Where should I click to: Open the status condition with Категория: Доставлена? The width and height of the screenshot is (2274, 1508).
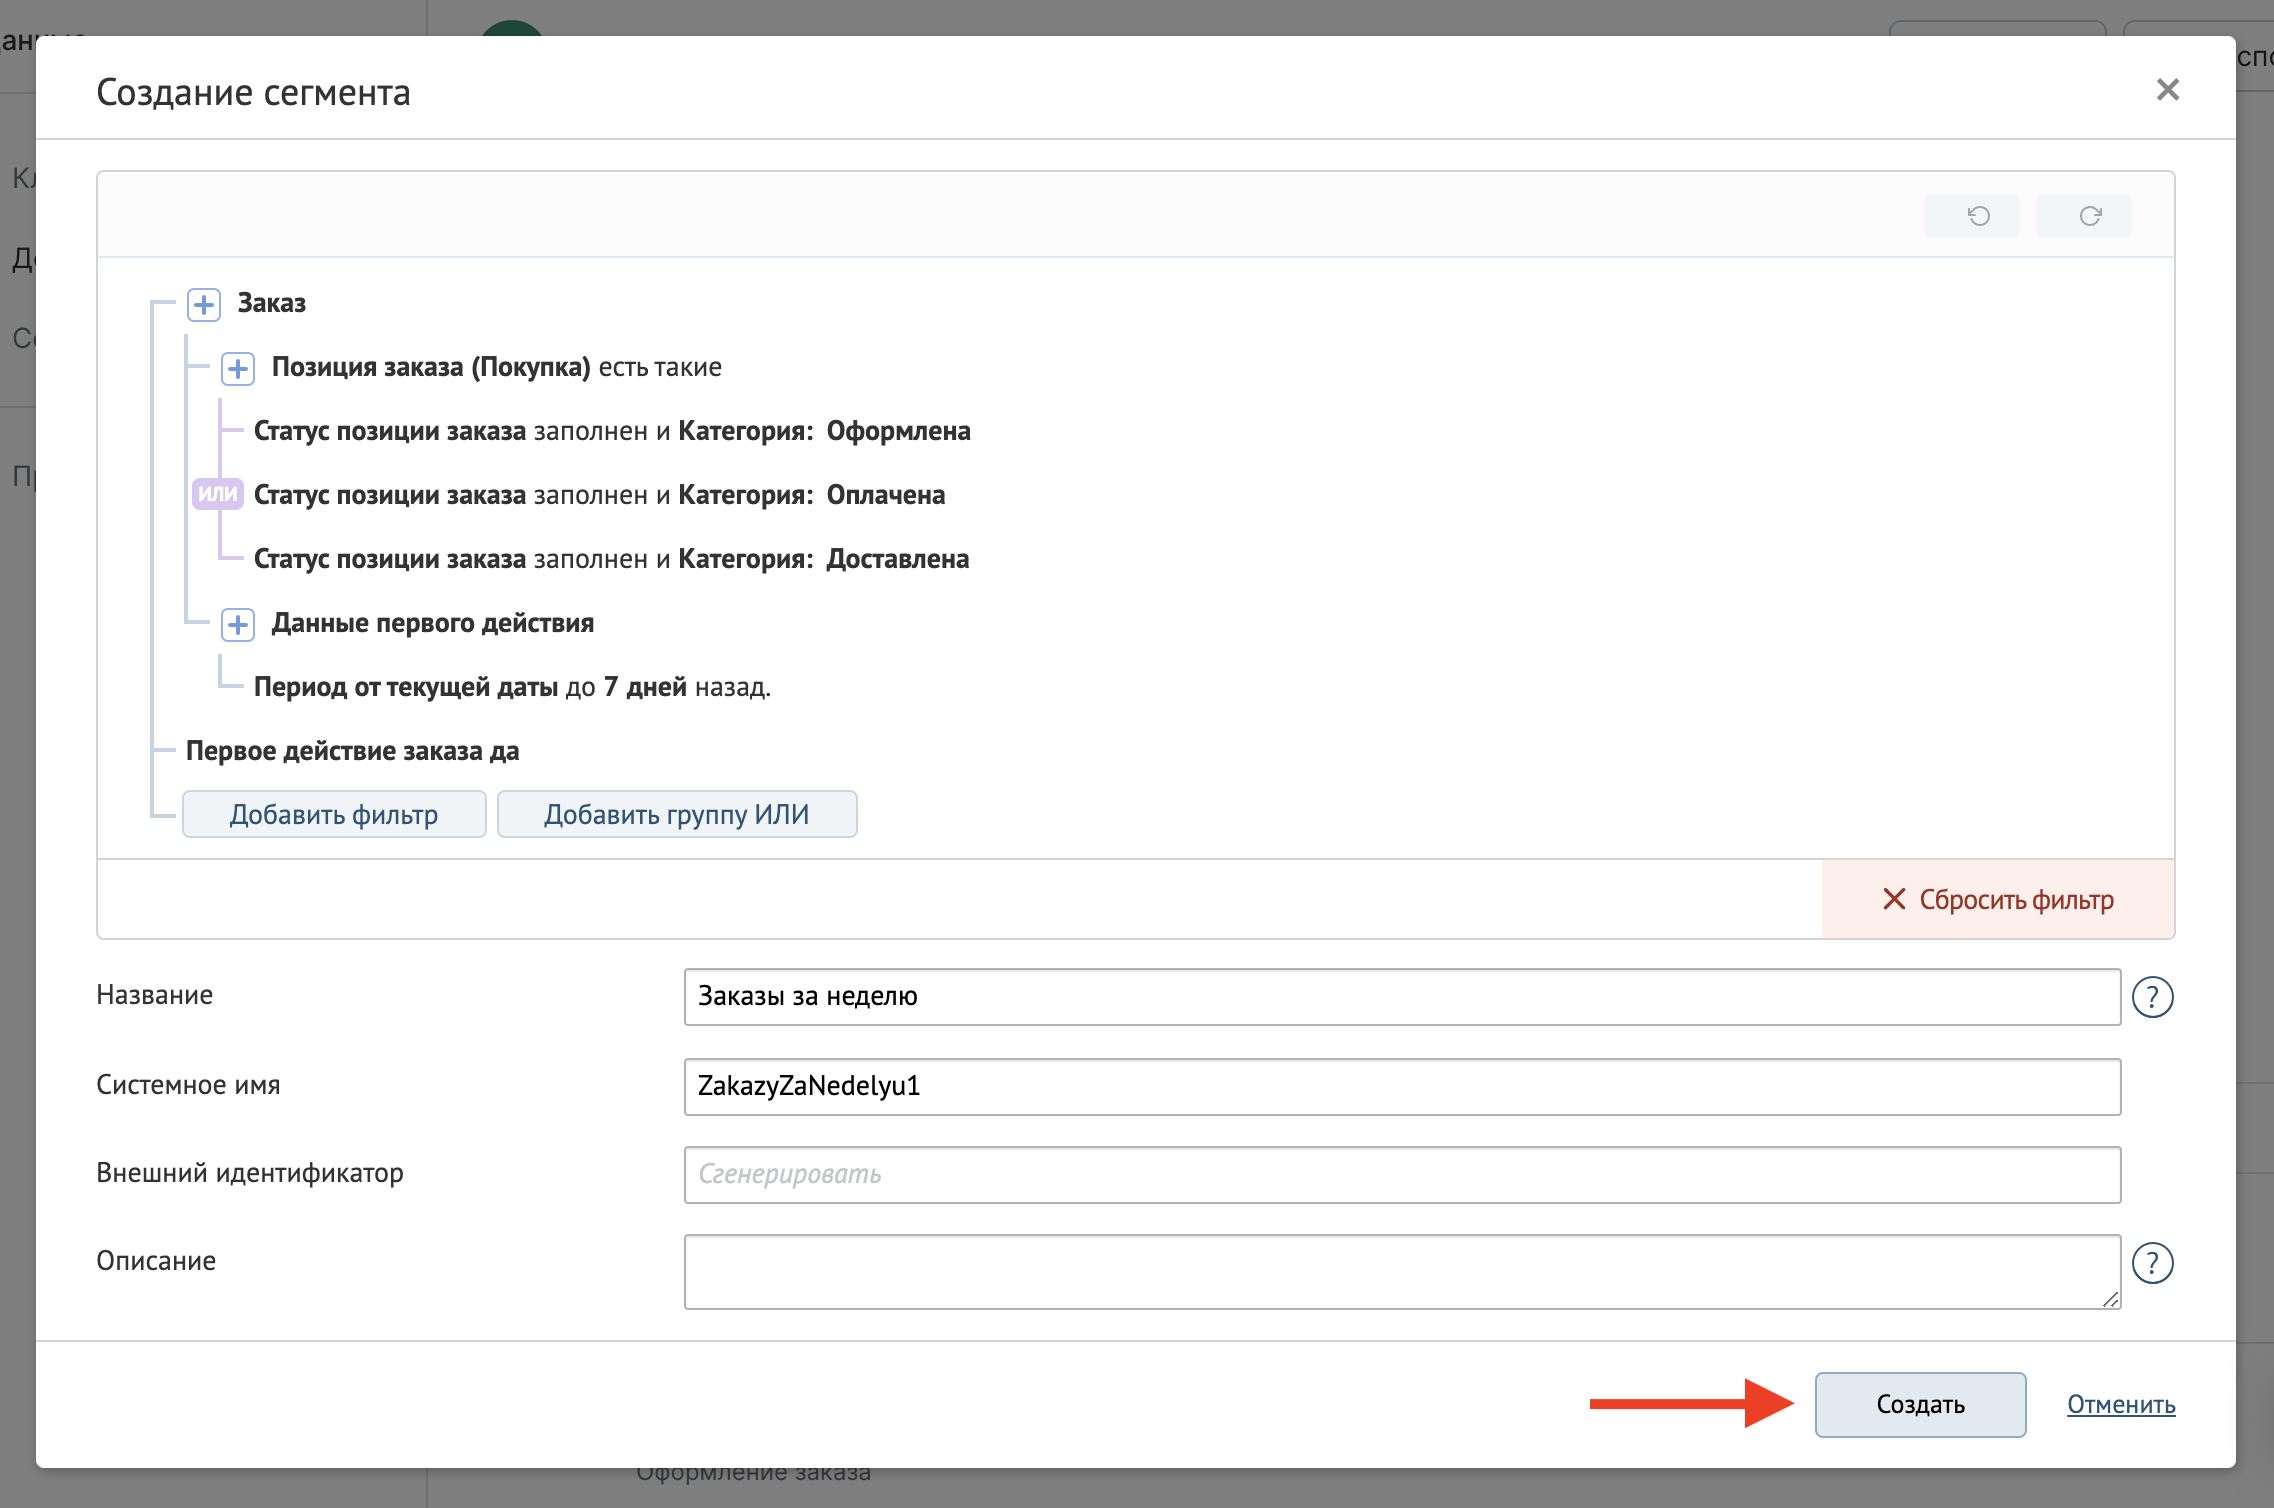[611, 559]
